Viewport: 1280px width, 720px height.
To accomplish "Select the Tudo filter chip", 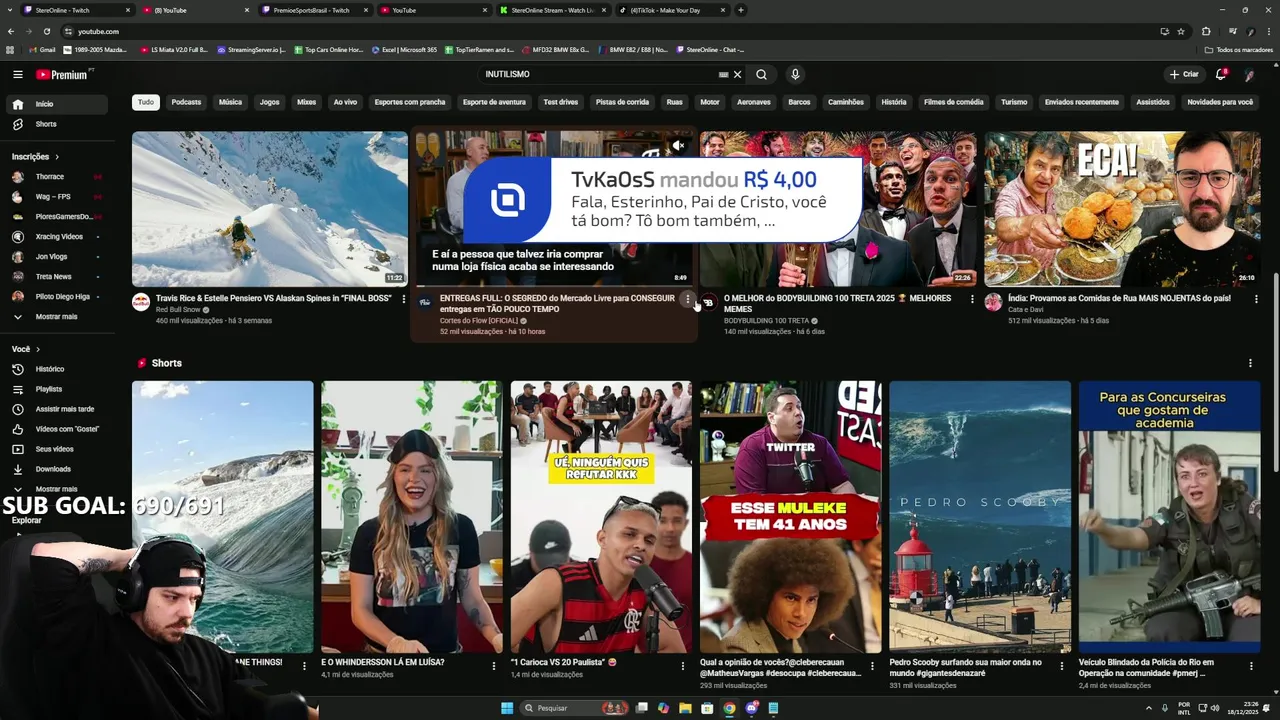I will point(146,102).
